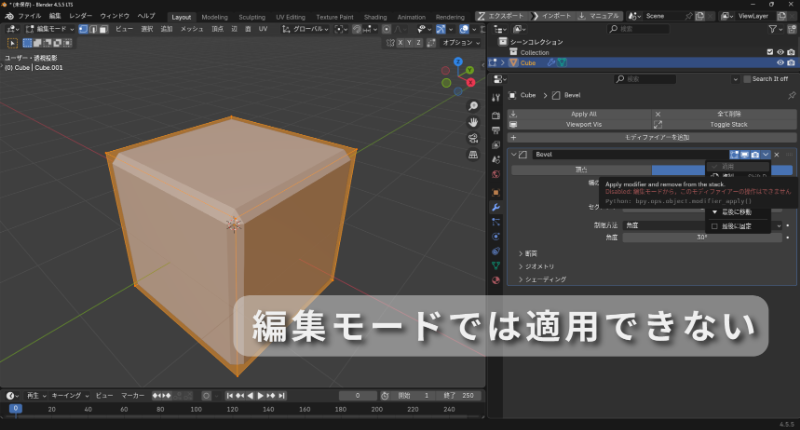Open Render properties tab icon
Viewport: 800px width, 430px height.
click(495, 116)
